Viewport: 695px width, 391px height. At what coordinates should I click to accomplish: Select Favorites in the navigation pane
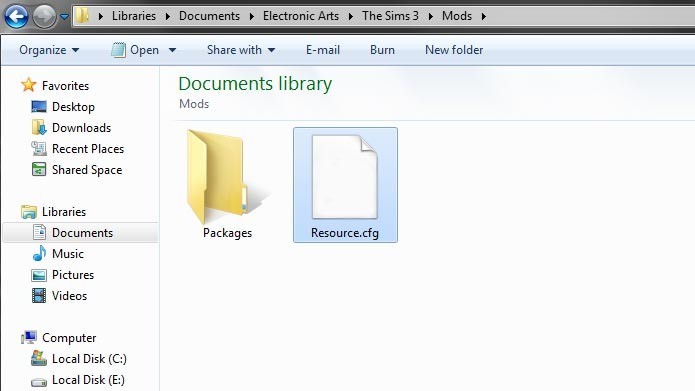(65, 86)
